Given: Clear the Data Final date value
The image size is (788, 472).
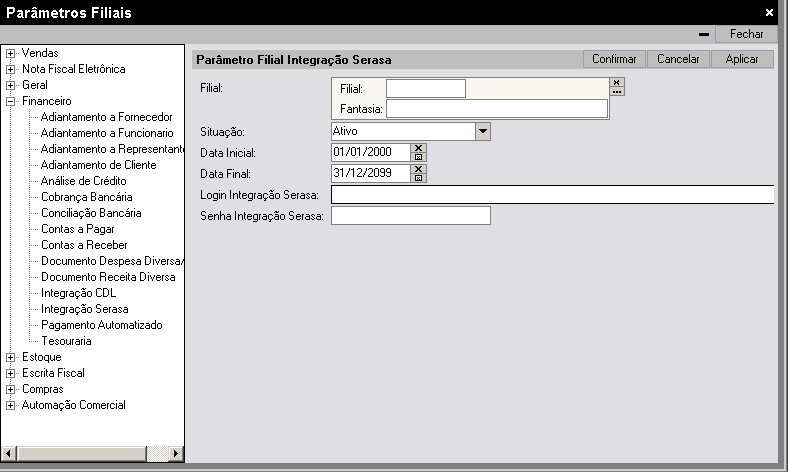Looking at the screenshot, I should (418, 169).
